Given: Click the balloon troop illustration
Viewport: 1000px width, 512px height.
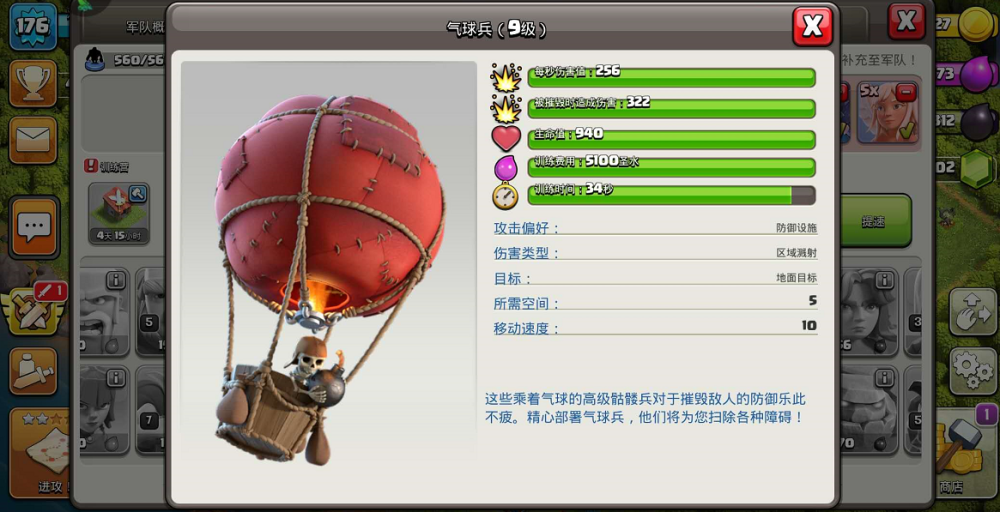Looking at the screenshot, I should (x=328, y=277).
